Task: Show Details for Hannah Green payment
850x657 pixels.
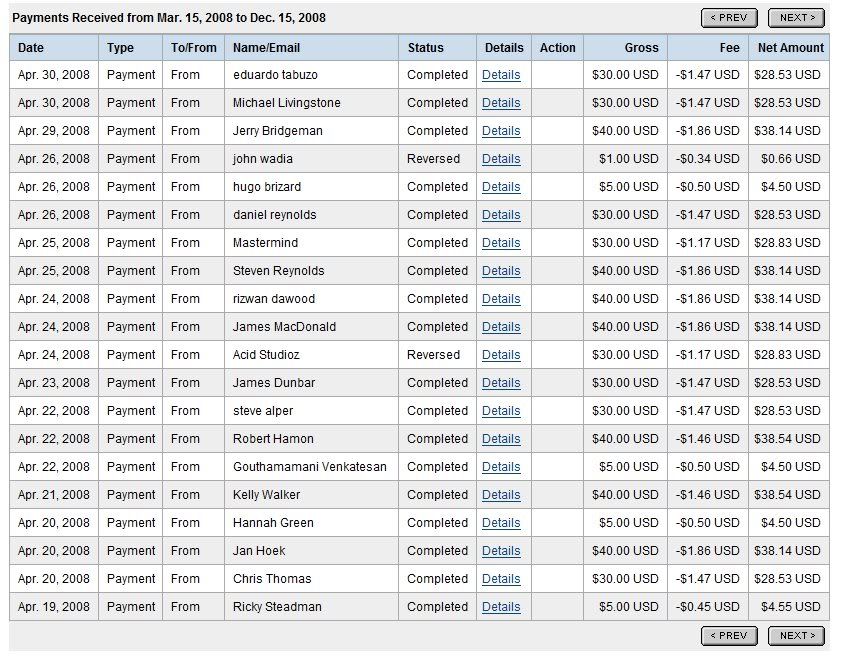Action: tap(501, 523)
